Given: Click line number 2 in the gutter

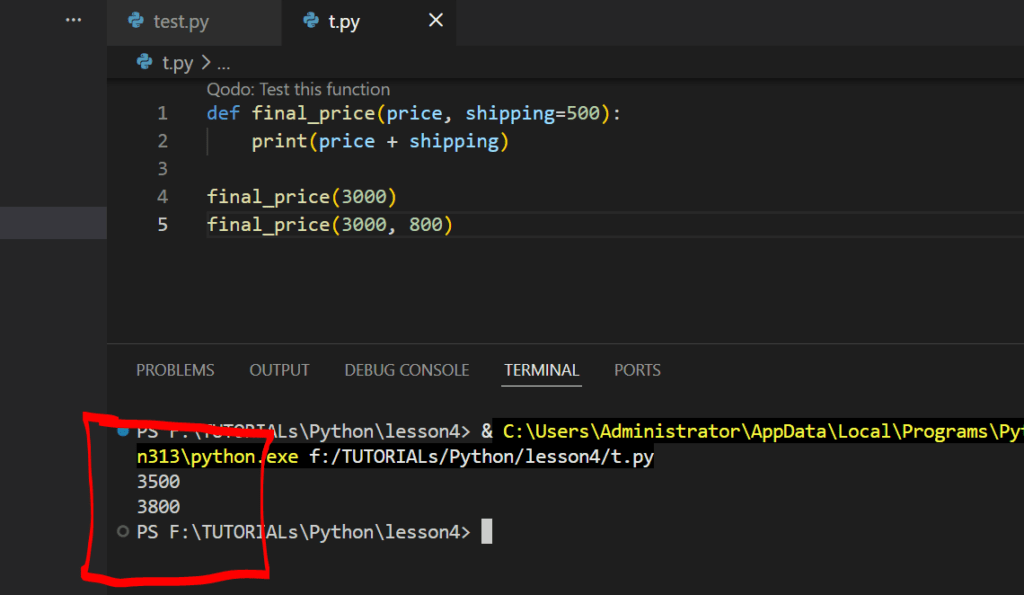Looking at the screenshot, I should [x=162, y=142].
